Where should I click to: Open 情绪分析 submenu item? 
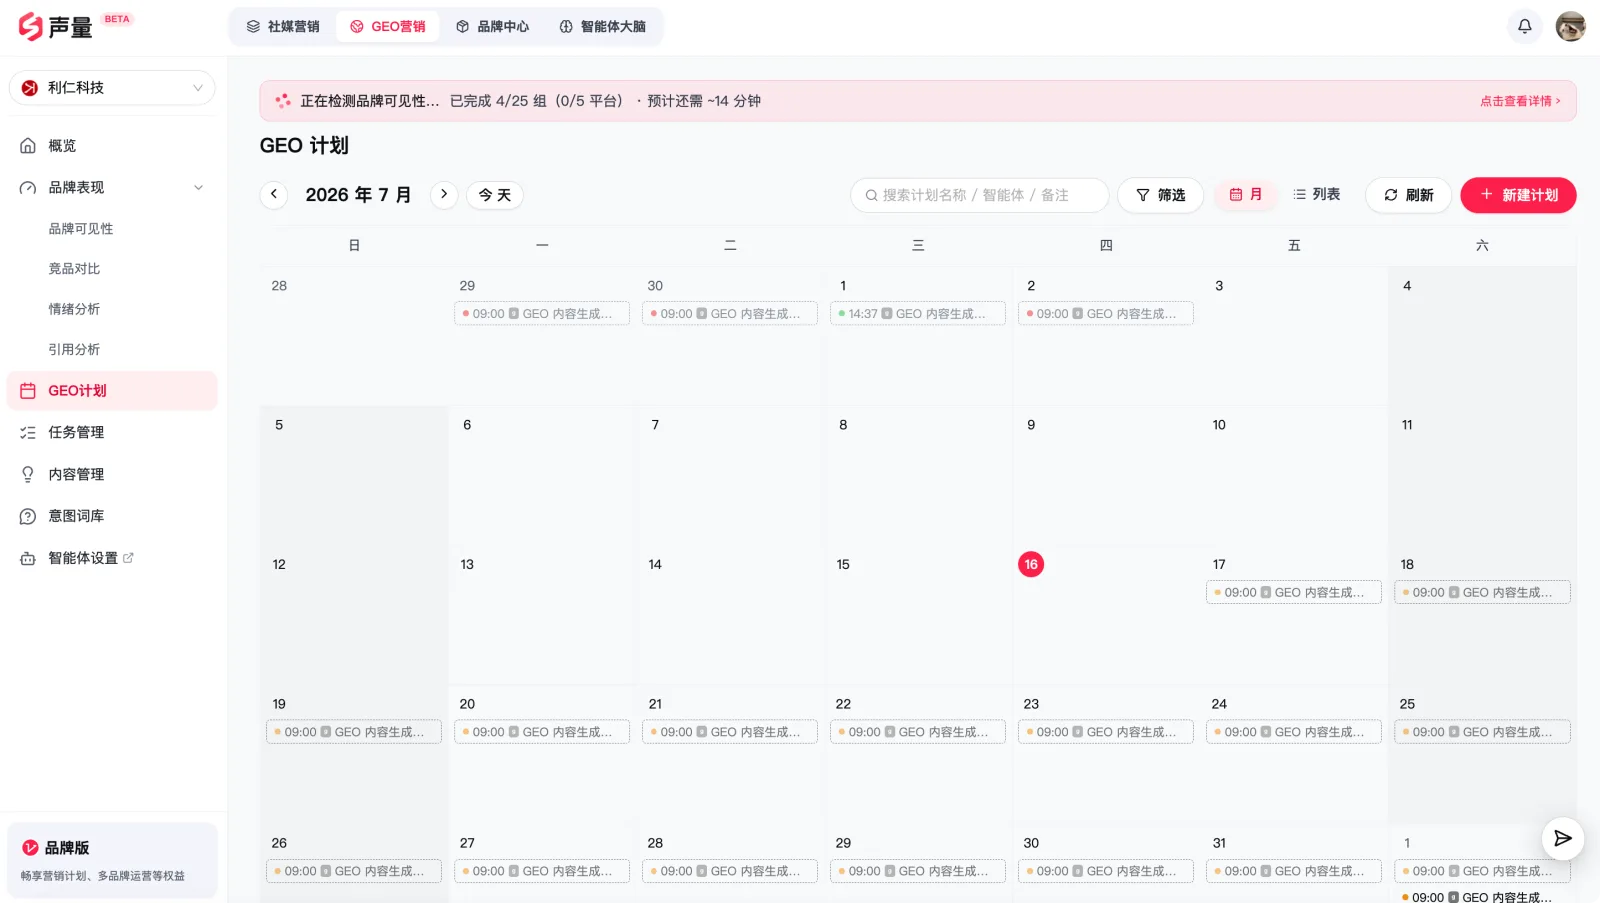click(x=74, y=309)
